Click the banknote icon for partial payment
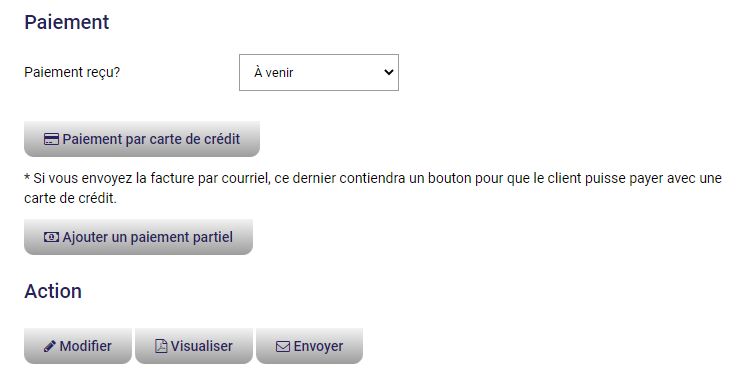The height and width of the screenshot is (379, 737). click(51, 237)
